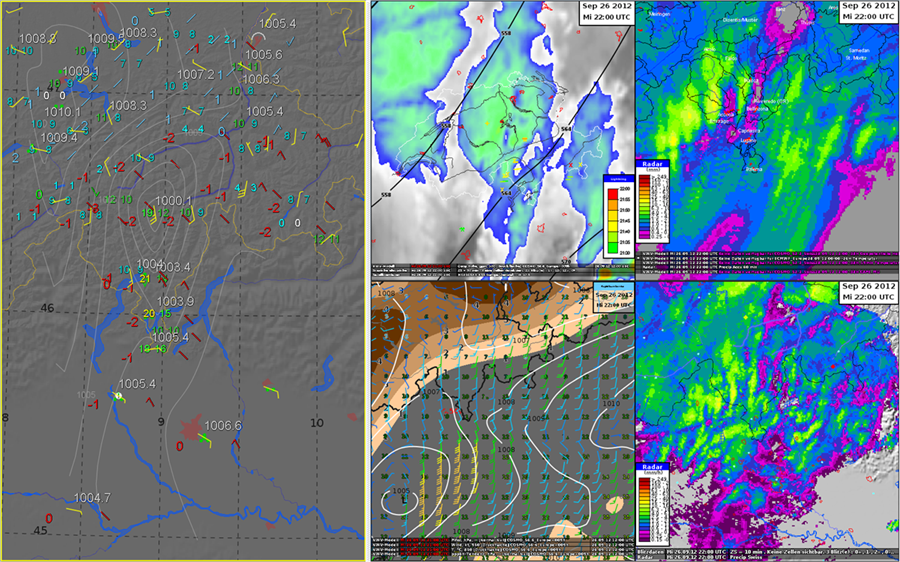Select the 1007.2 pressure label
Viewport: 900px width, 562px height.
pos(195,75)
